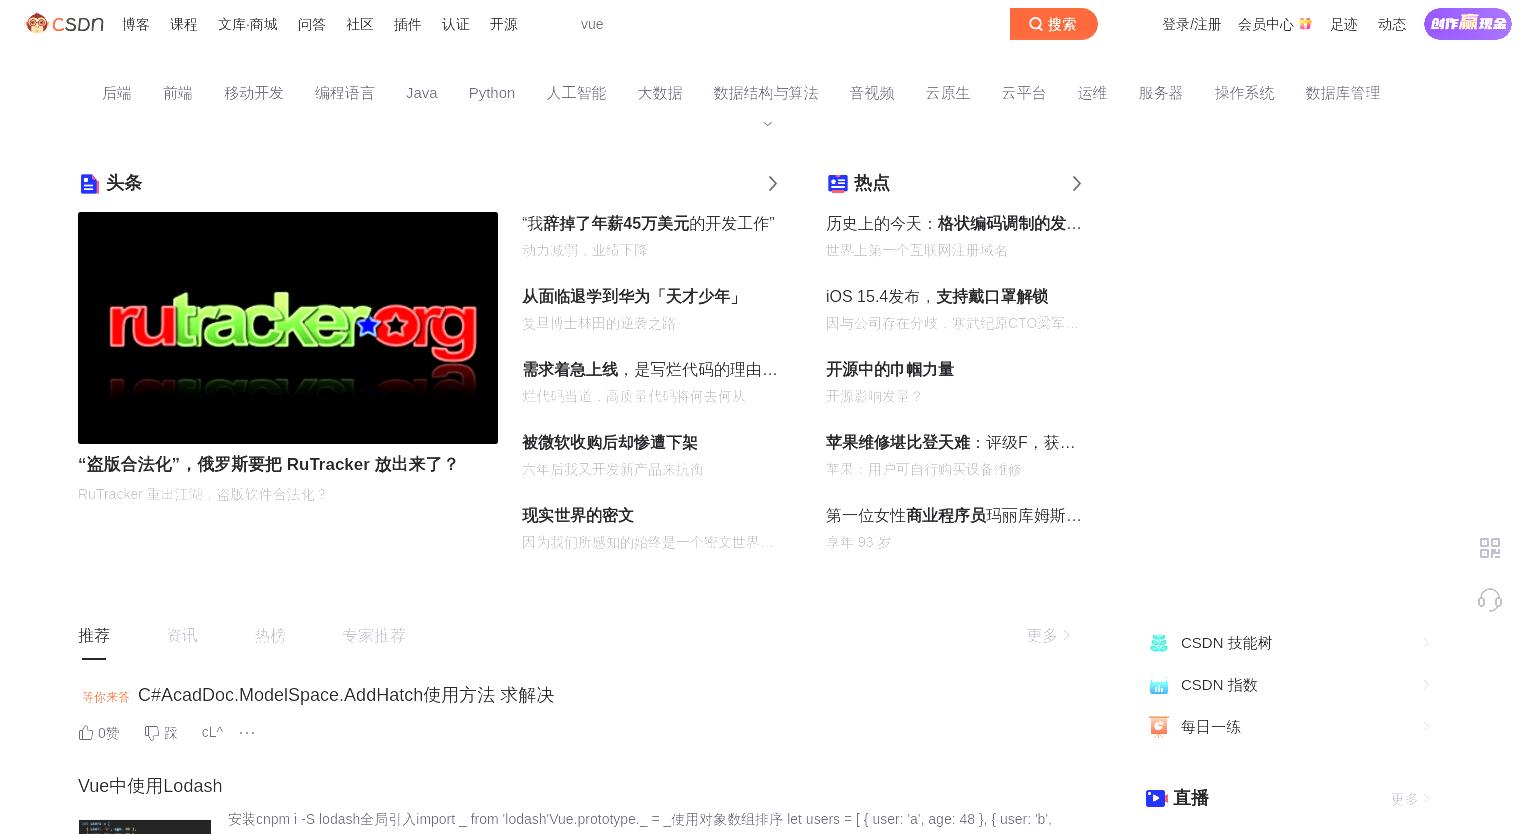Open the 插件 menu

pyautogui.click(x=408, y=24)
